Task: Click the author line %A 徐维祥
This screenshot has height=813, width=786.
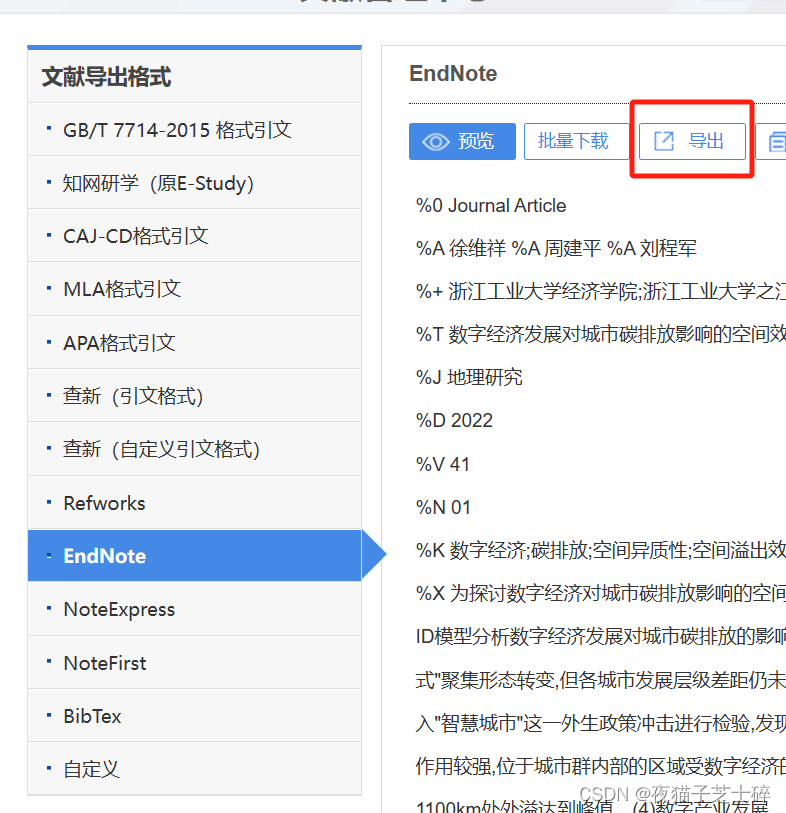Action: pyautogui.click(x=556, y=248)
